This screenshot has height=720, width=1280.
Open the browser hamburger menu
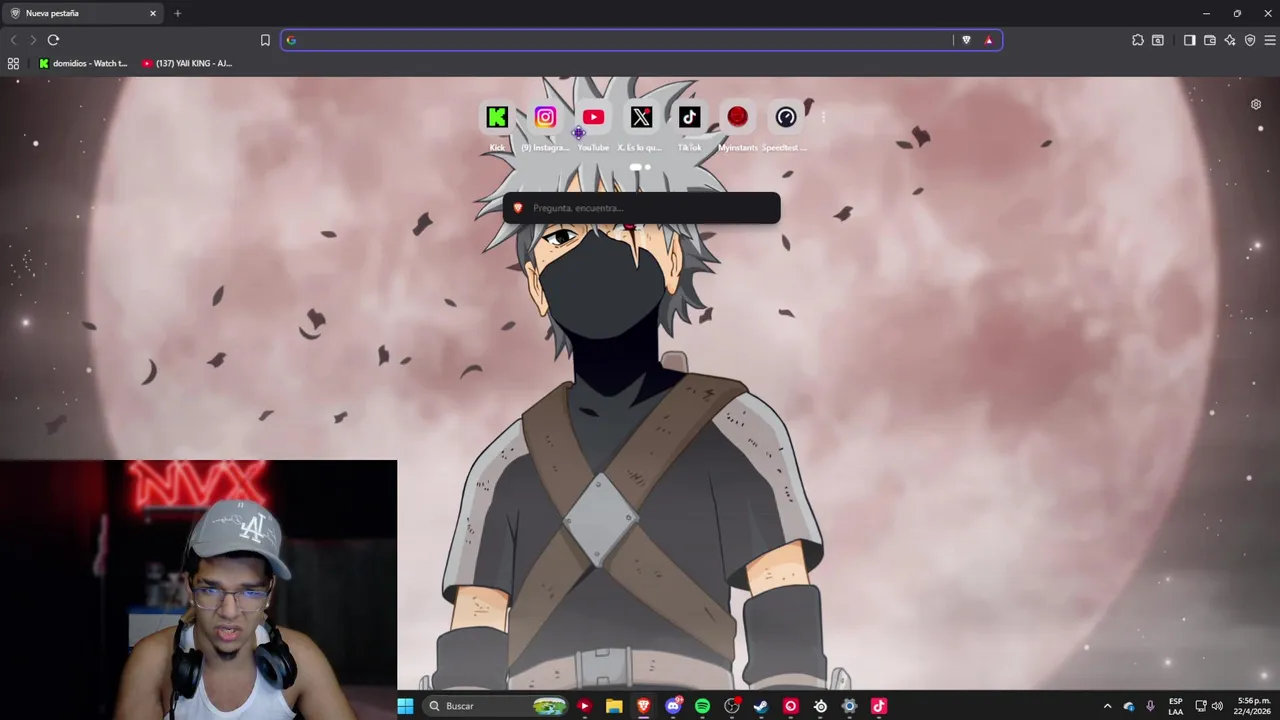pos(1270,40)
